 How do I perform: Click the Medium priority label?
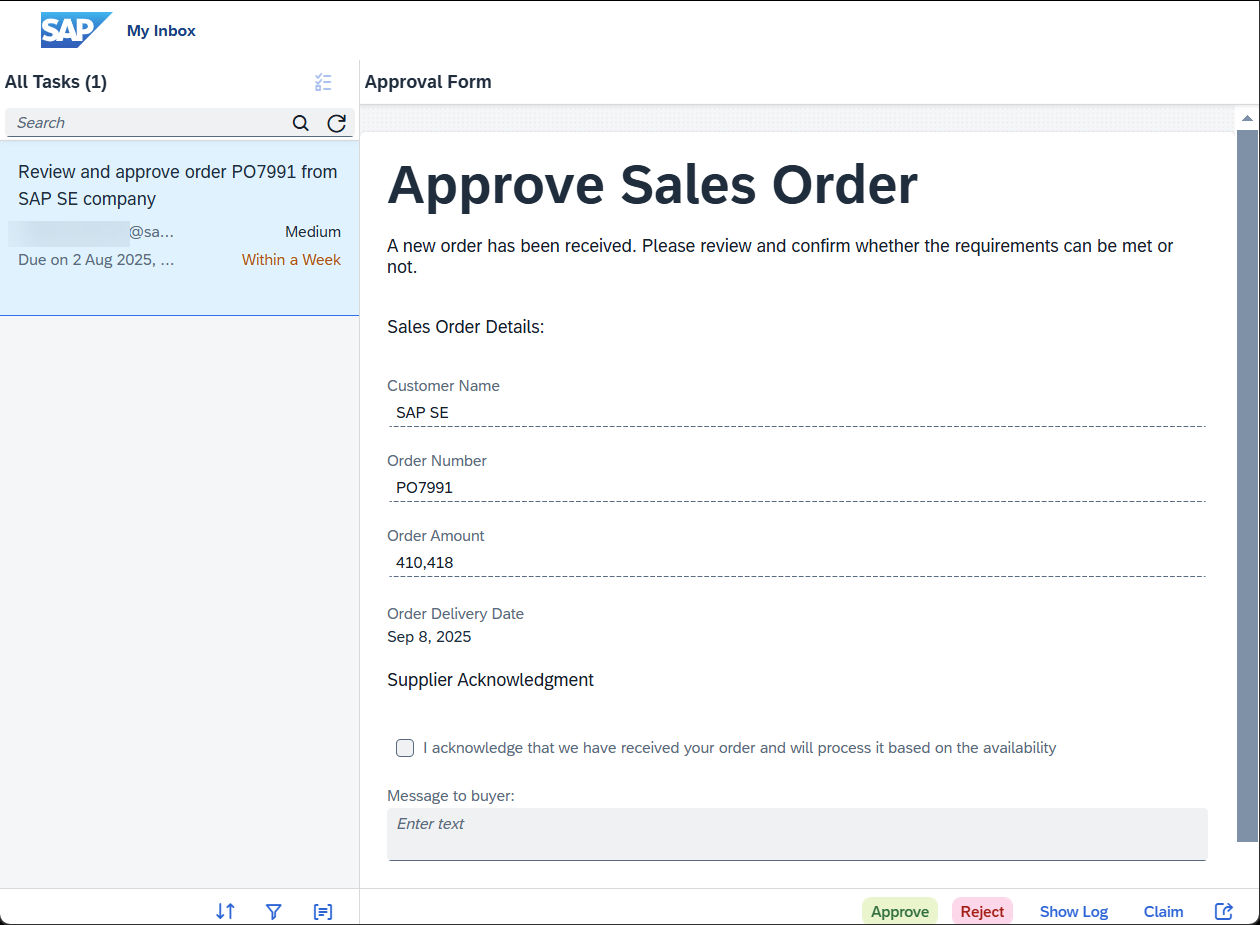[x=313, y=232]
